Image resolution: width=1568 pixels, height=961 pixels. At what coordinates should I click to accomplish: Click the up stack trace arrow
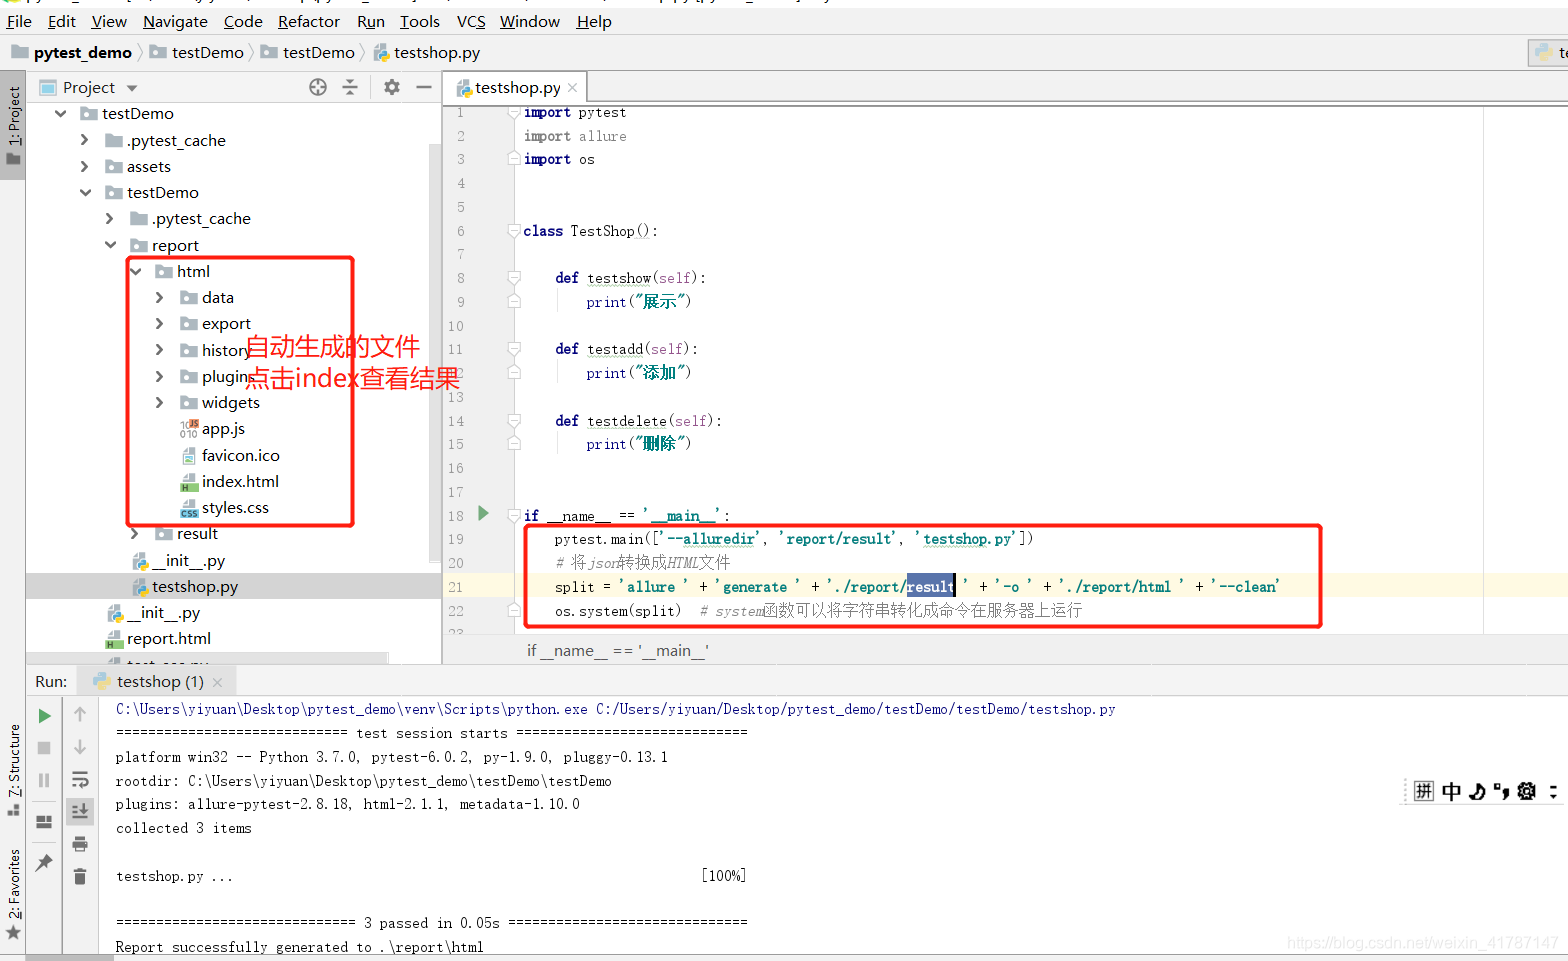[x=80, y=714]
